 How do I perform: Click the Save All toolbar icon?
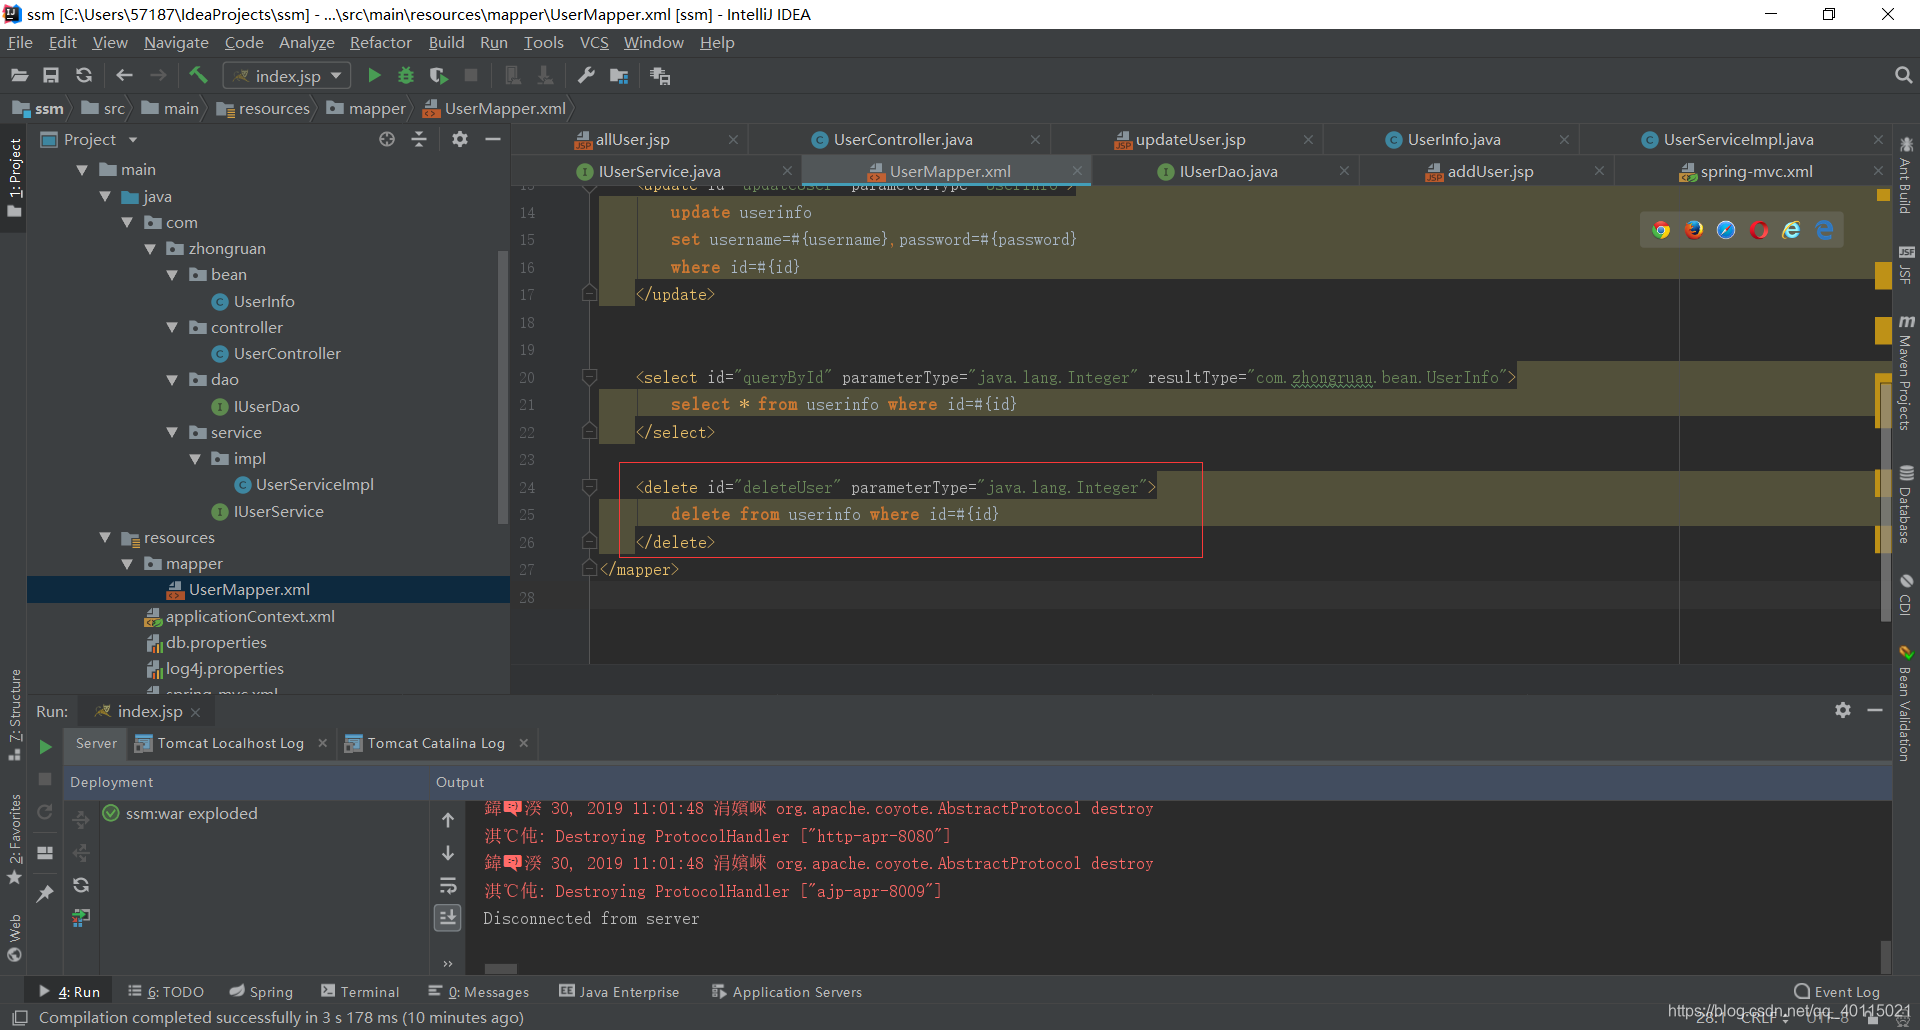[x=51, y=76]
